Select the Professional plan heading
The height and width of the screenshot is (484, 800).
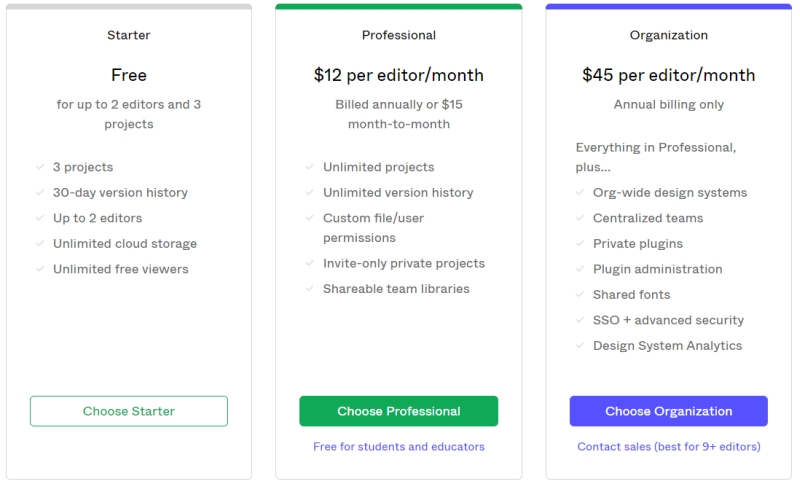(x=398, y=35)
